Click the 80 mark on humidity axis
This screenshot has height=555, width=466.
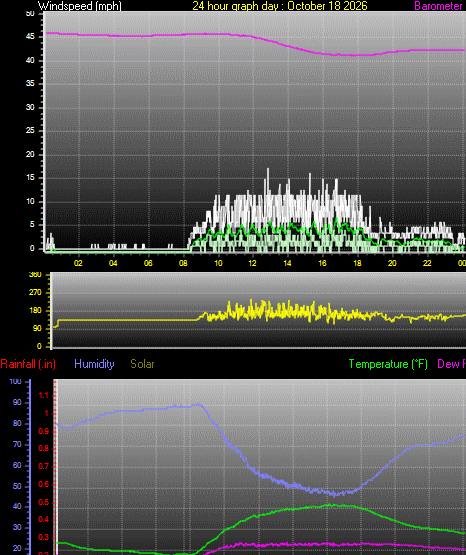click(x=17, y=423)
